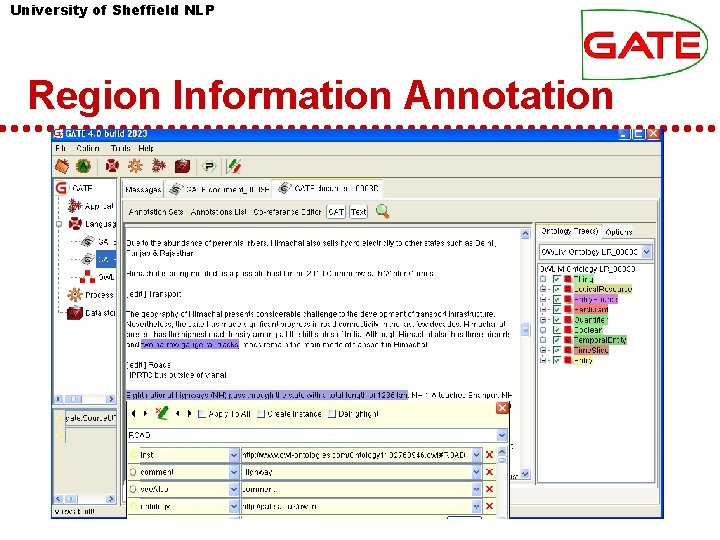Click the dark red gears application toolbar icon
The height and width of the screenshot is (540, 720).
(x=158, y=166)
